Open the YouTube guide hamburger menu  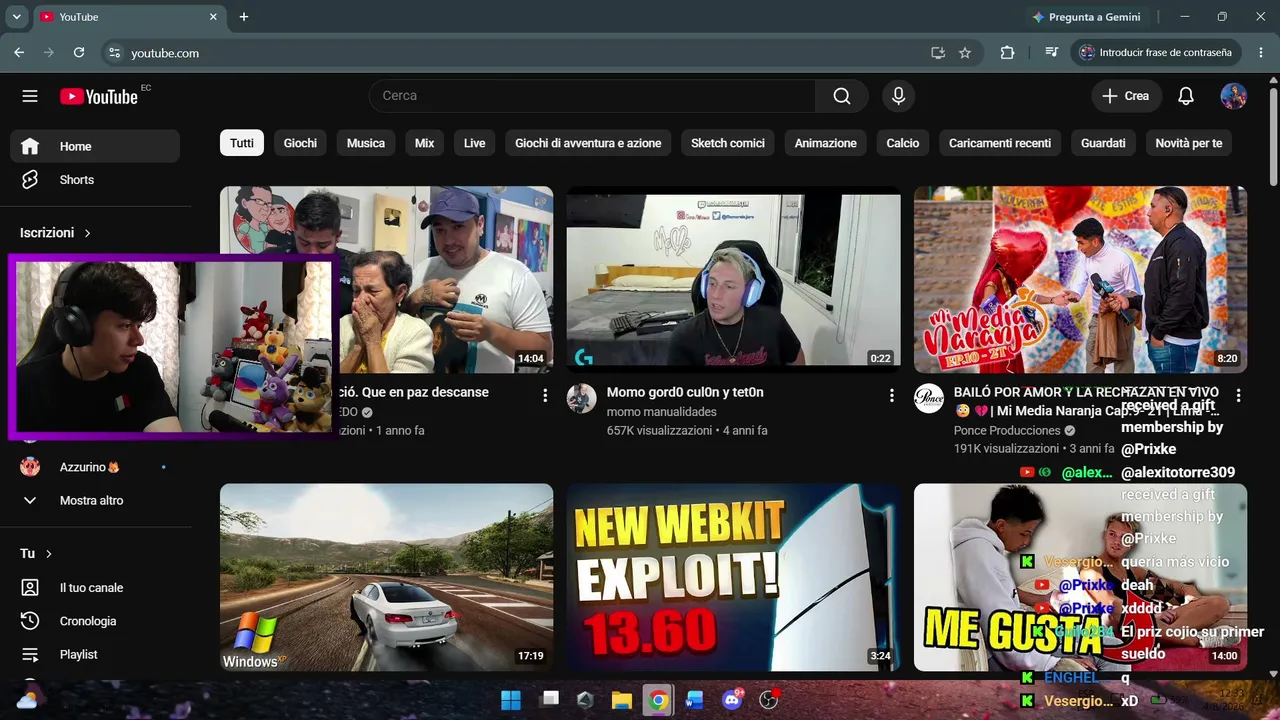pyautogui.click(x=30, y=96)
